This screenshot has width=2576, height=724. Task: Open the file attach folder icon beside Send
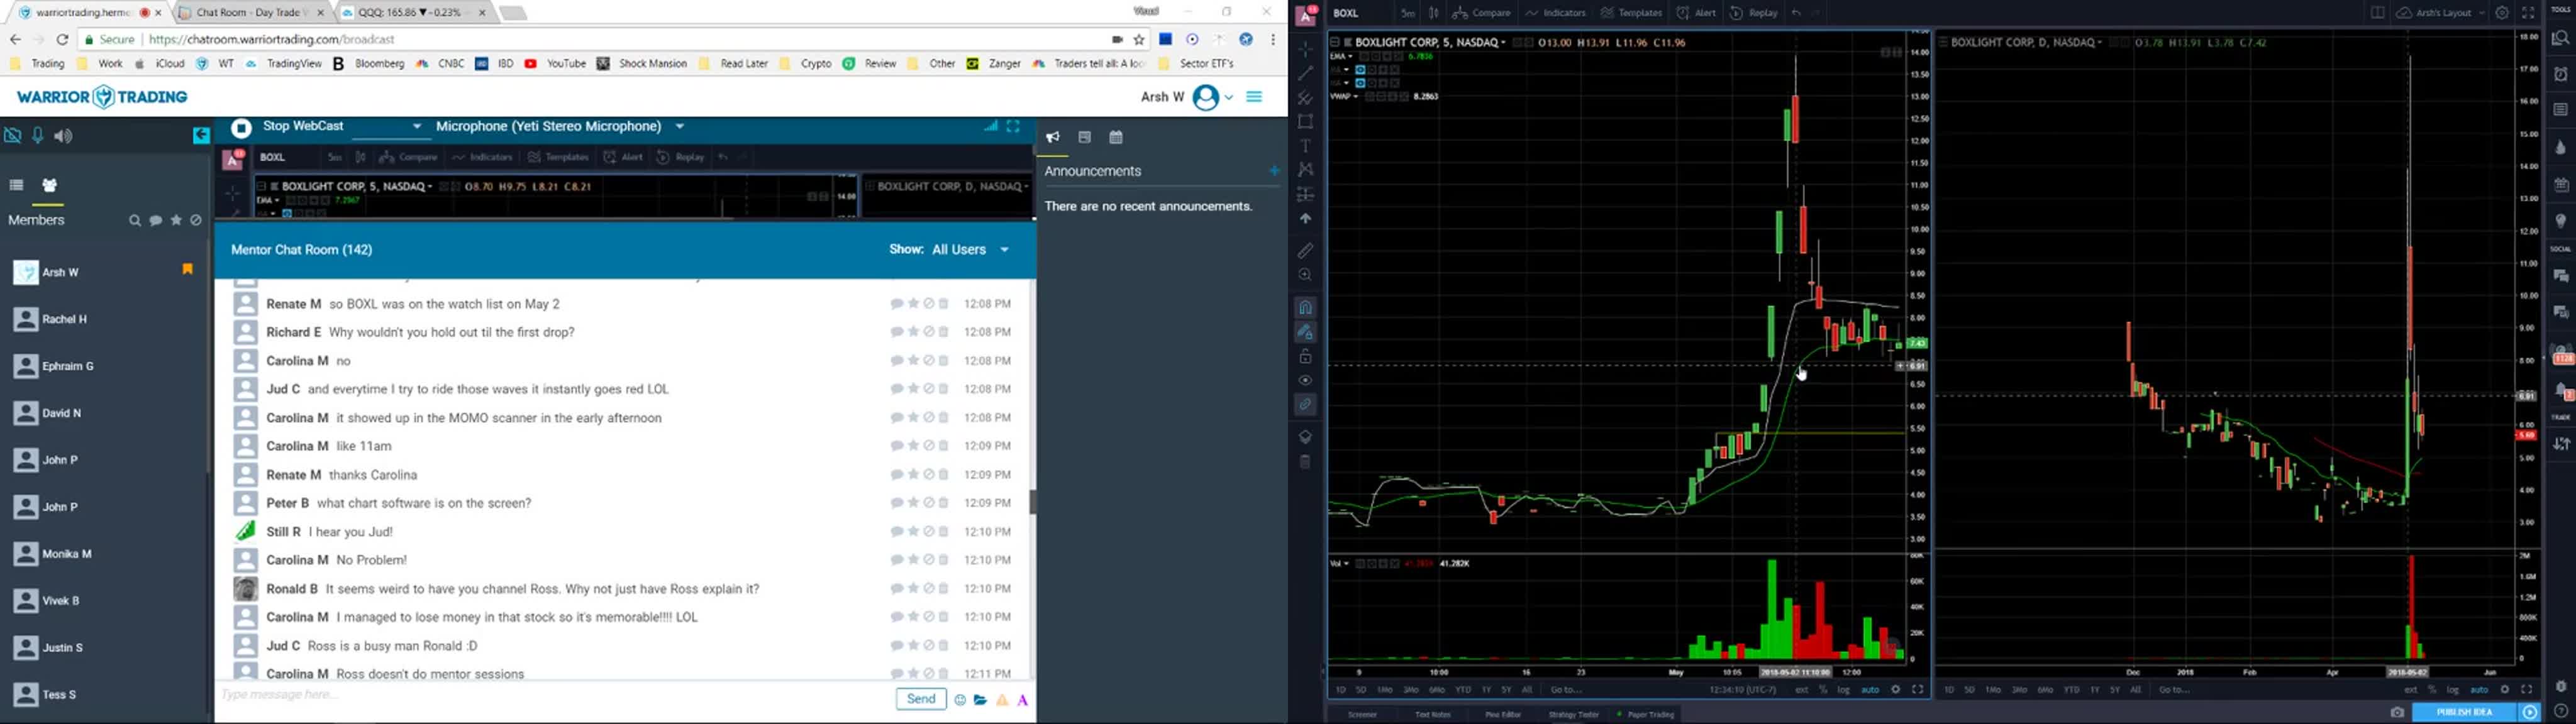point(981,701)
